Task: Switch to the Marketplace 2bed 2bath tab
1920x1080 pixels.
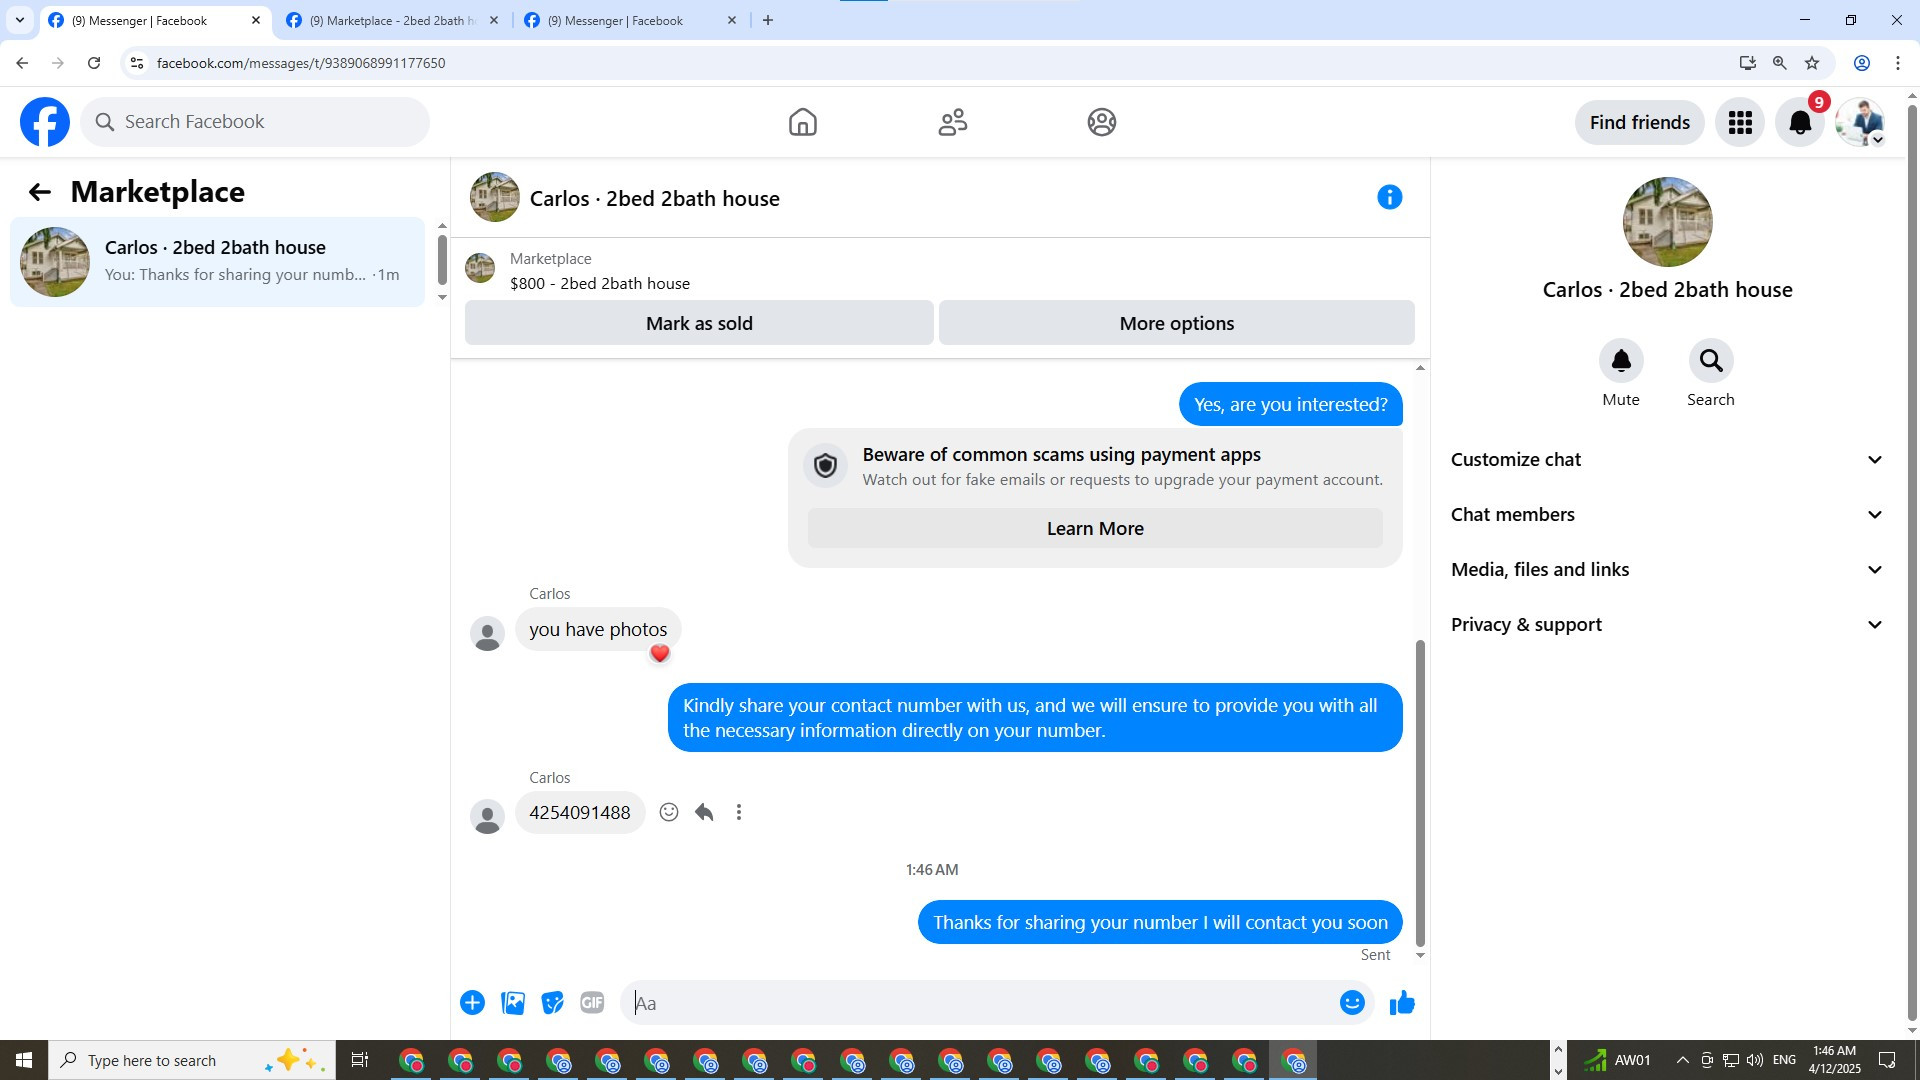Action: click(x=392, y=20)
